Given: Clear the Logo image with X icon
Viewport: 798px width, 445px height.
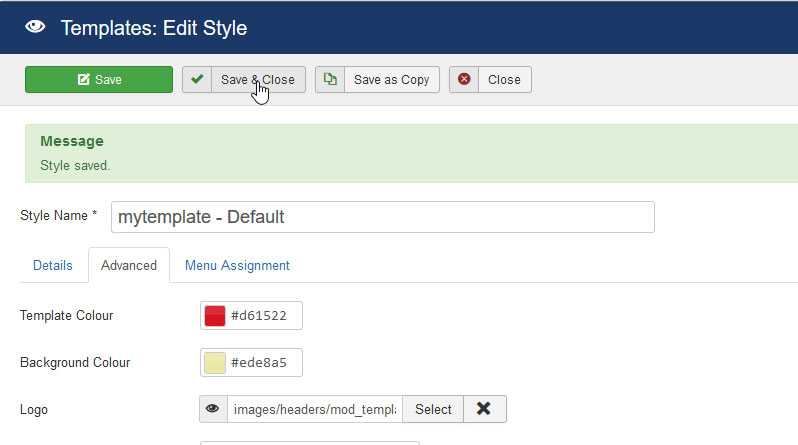Looking at the screenshot, I should click(x=484, y=409).
